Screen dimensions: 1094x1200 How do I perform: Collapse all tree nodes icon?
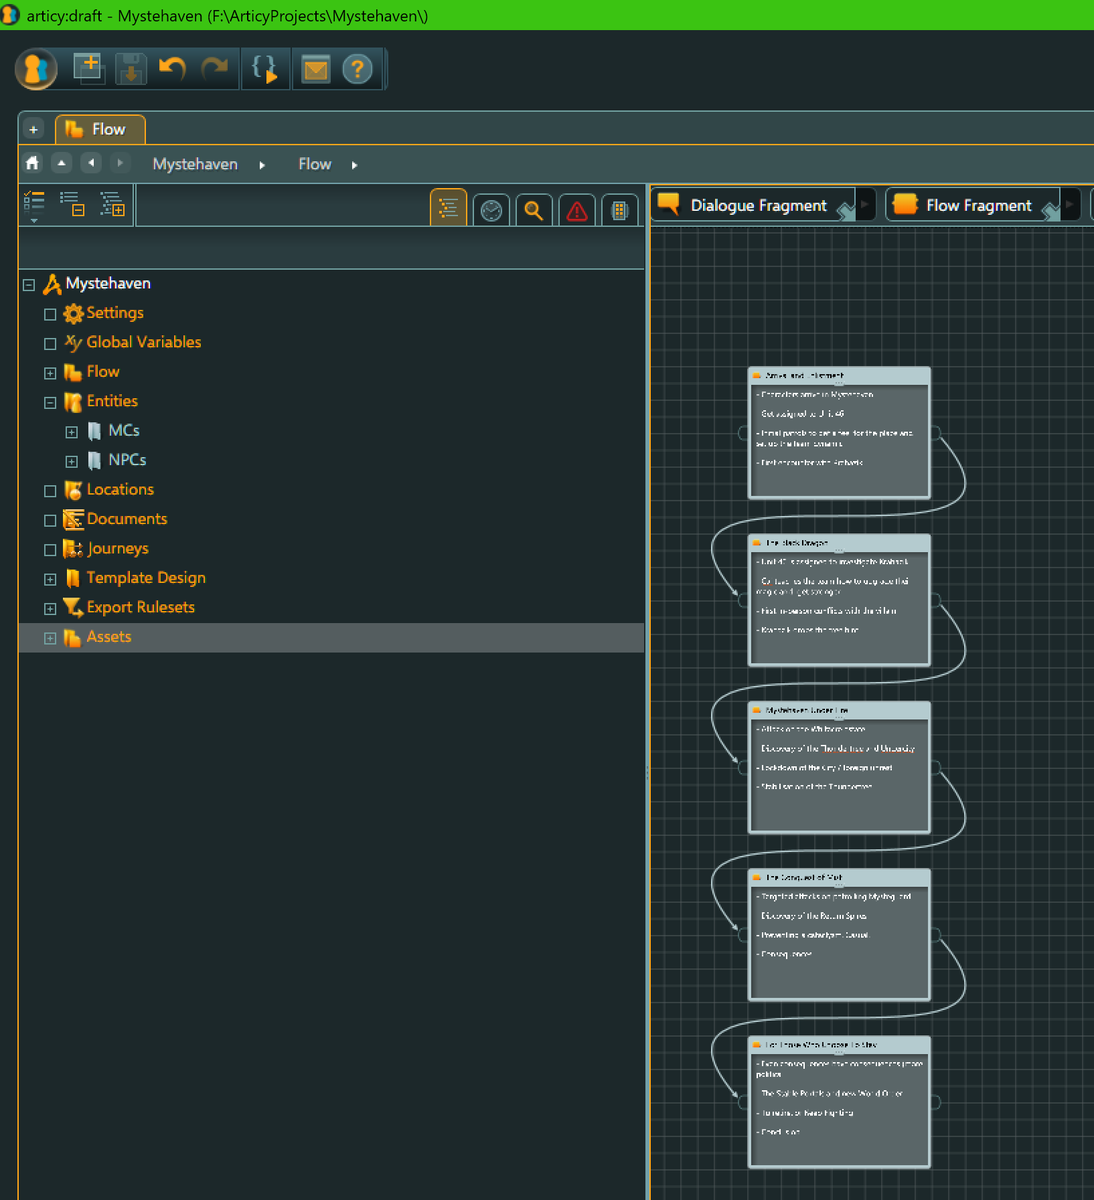coord(72,204)
